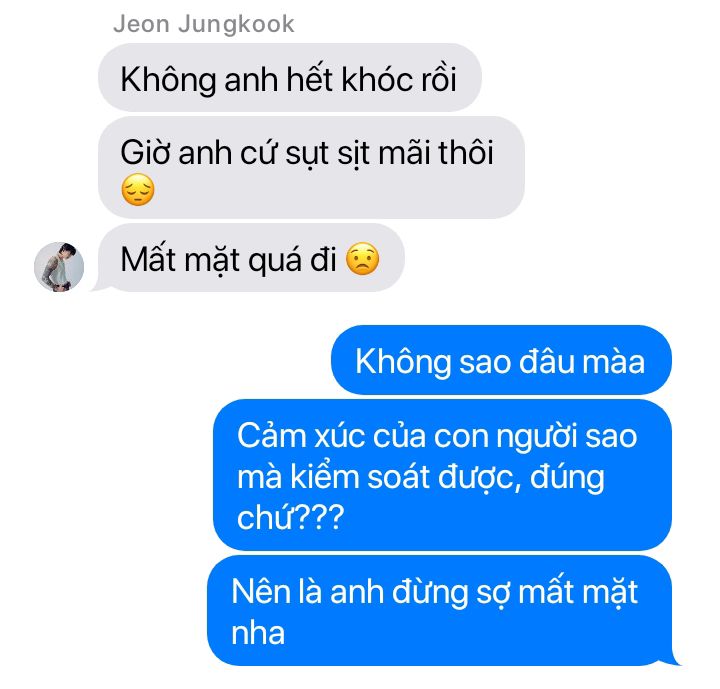Click the blue 'Không sao đâu màa' message
Screen dimensions: 720x689
point(501,360)
